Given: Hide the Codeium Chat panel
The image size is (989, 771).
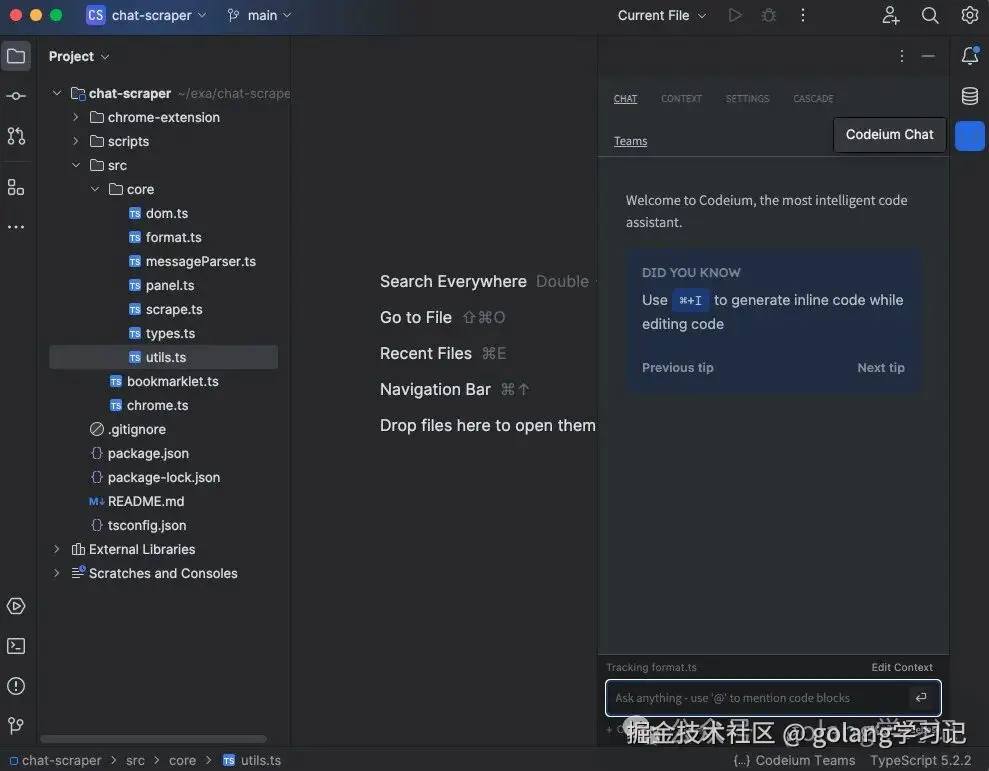Looking at the screenshot, I should [x=928, y=56].
